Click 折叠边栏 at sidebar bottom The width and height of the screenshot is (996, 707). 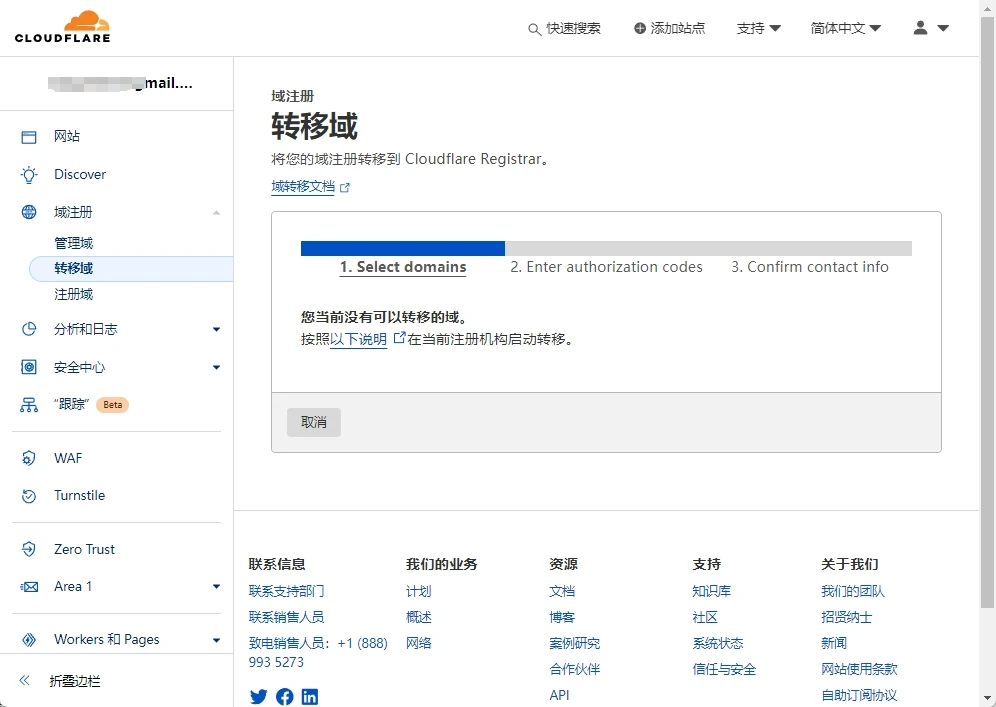[x=75, y=681]
